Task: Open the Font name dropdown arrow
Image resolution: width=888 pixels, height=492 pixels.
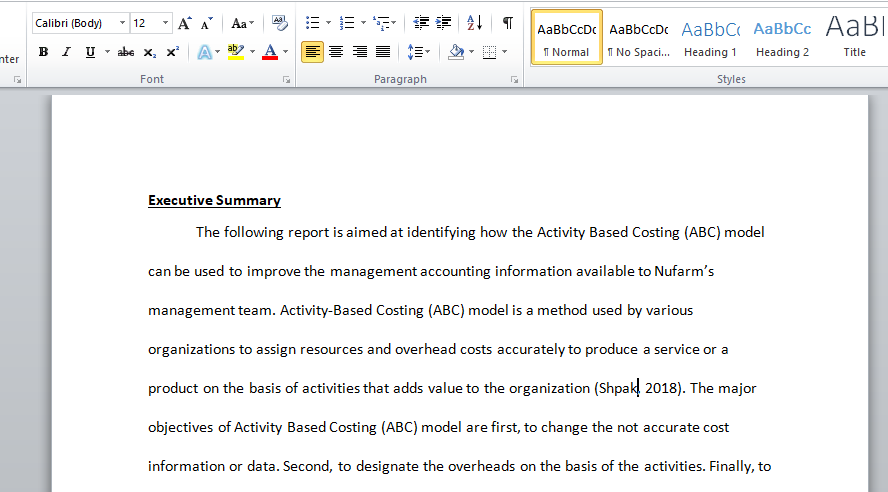Action: click(122, 23)
